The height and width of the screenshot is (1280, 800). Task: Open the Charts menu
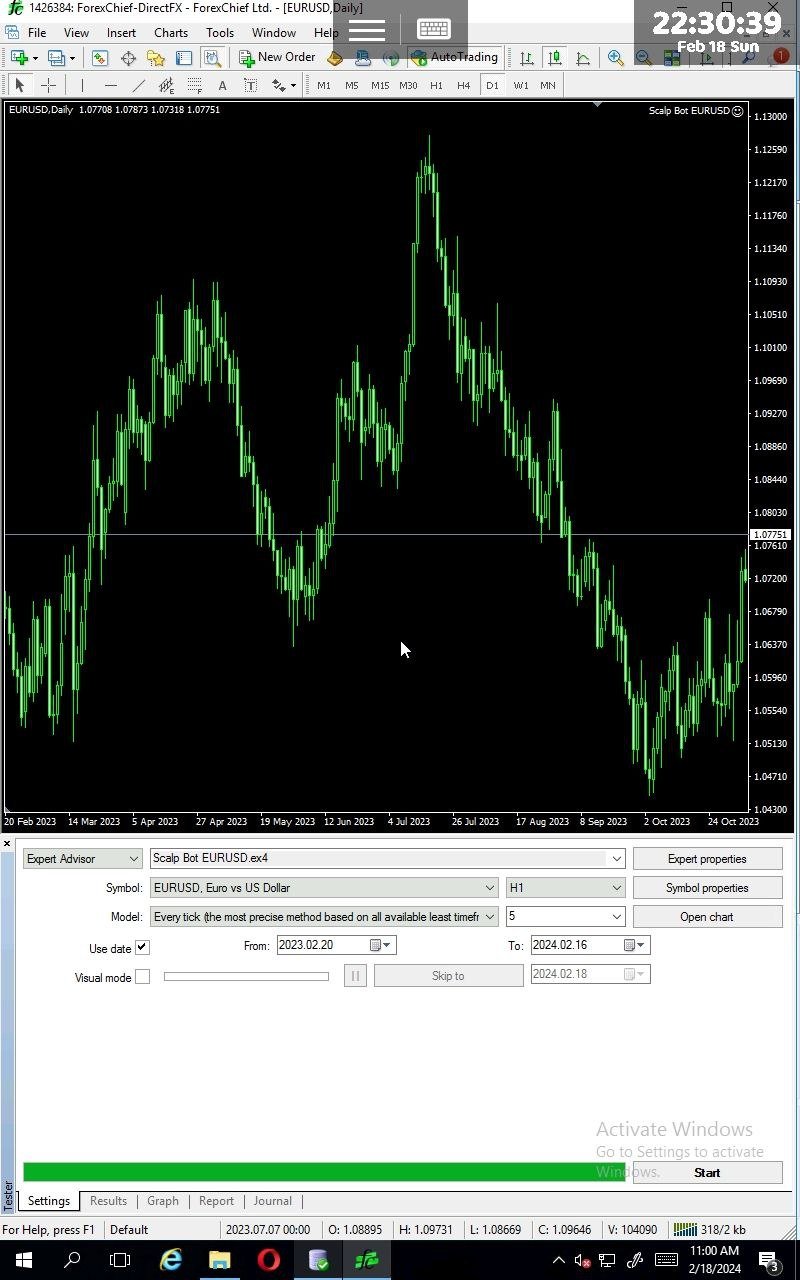pyautogui.click(x=170, y=32)
